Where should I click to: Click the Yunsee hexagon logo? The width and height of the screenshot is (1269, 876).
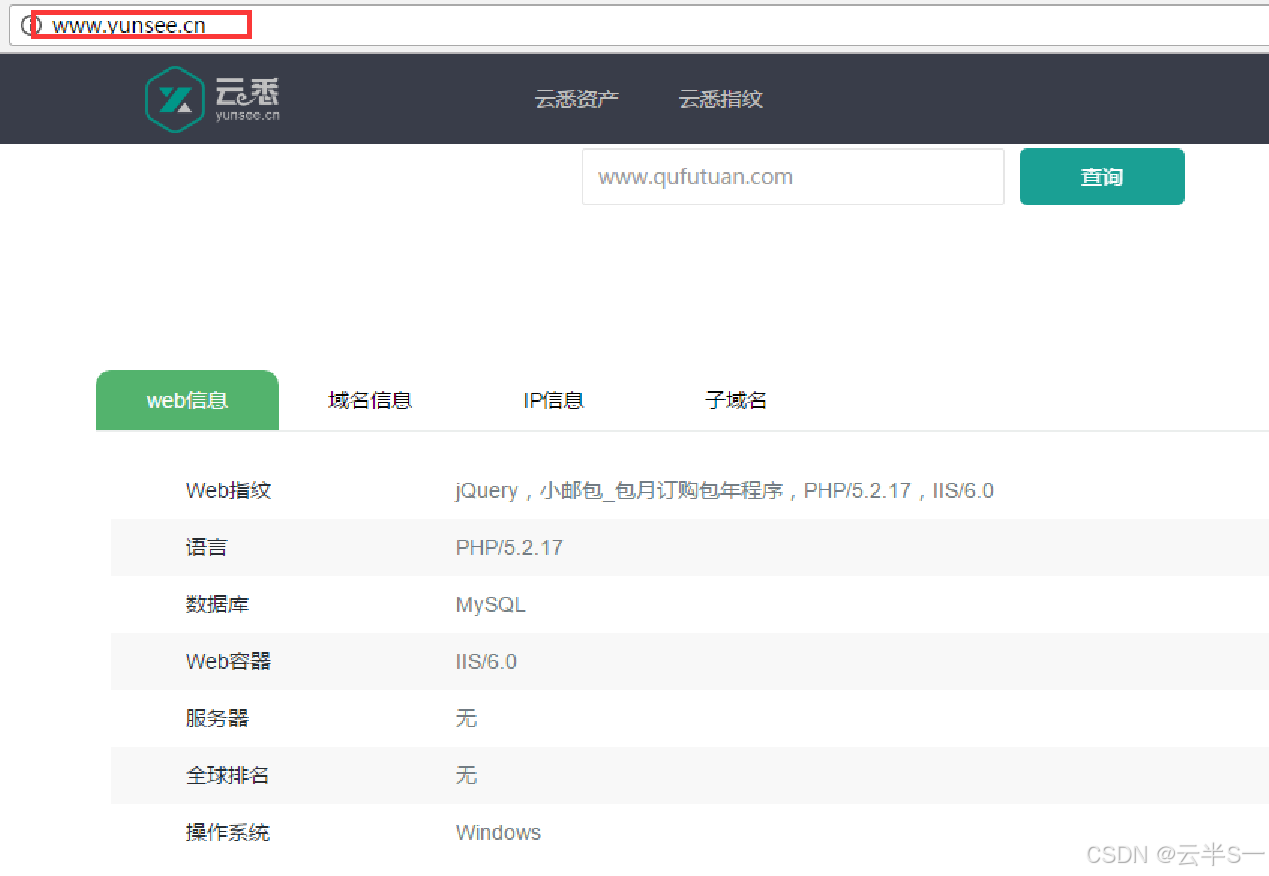click(175, 99)
